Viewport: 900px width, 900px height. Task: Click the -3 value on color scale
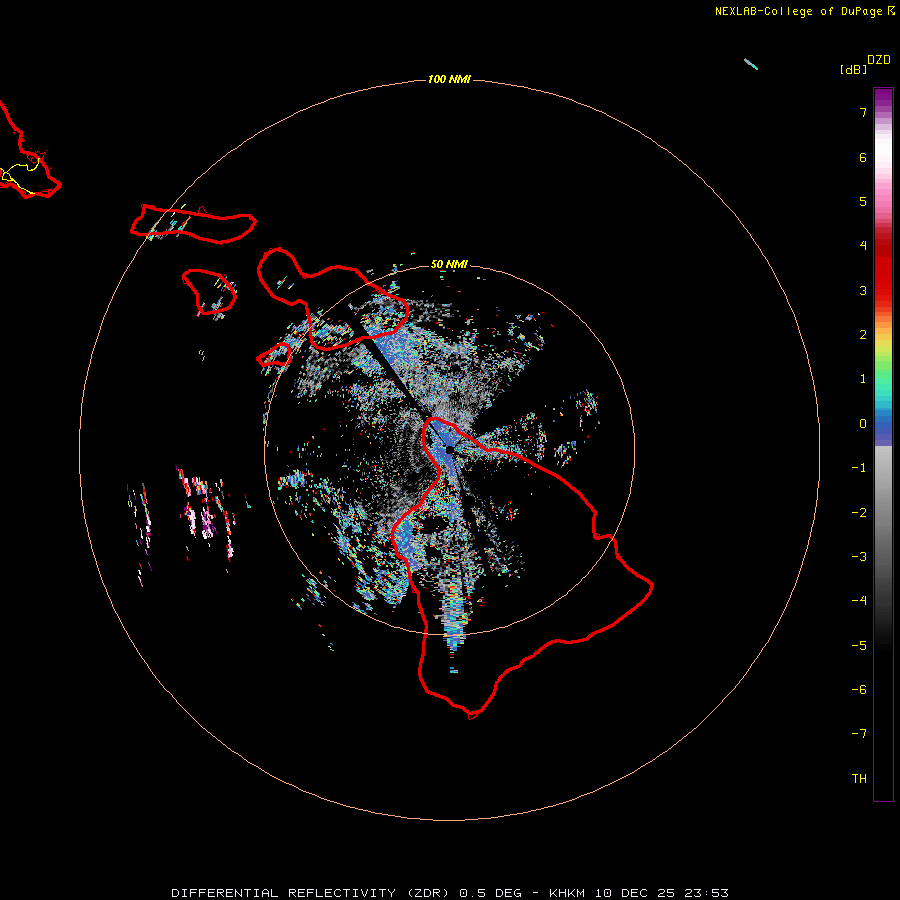(859, 557)
